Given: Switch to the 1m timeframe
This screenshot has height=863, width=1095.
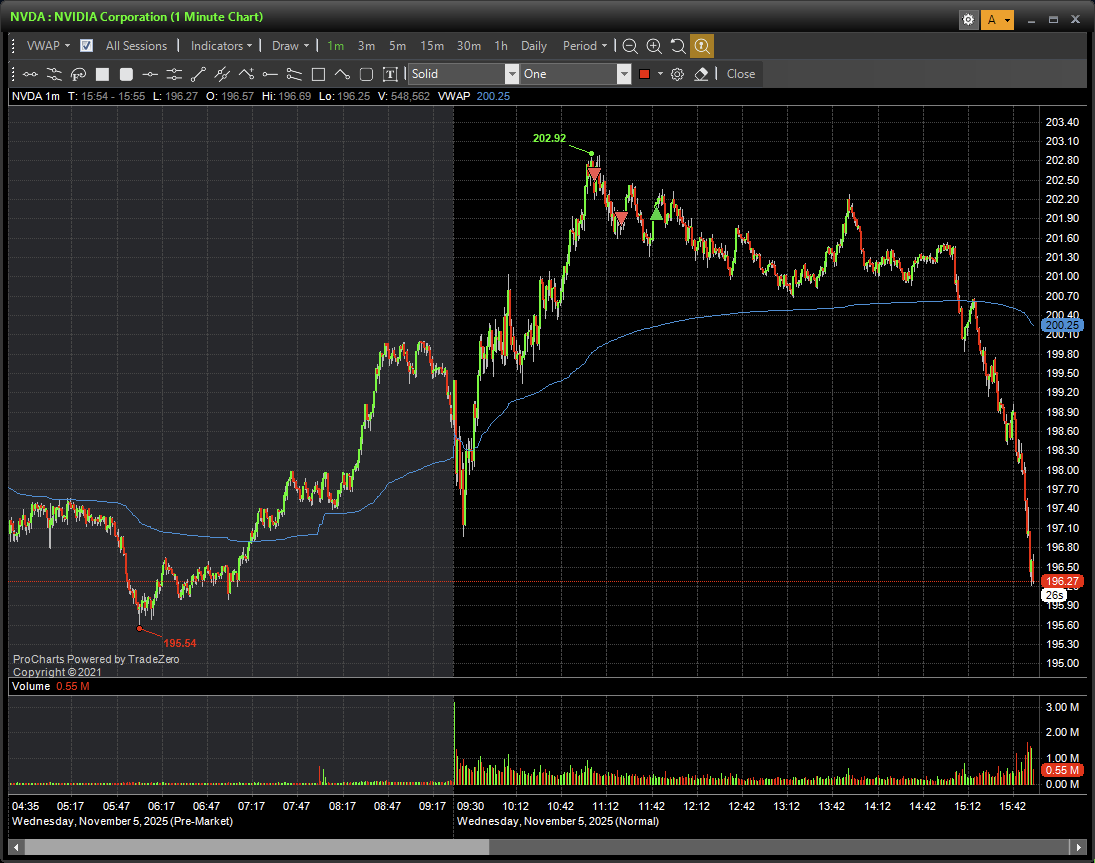Looking at the screenshot, I should (336, 46).
